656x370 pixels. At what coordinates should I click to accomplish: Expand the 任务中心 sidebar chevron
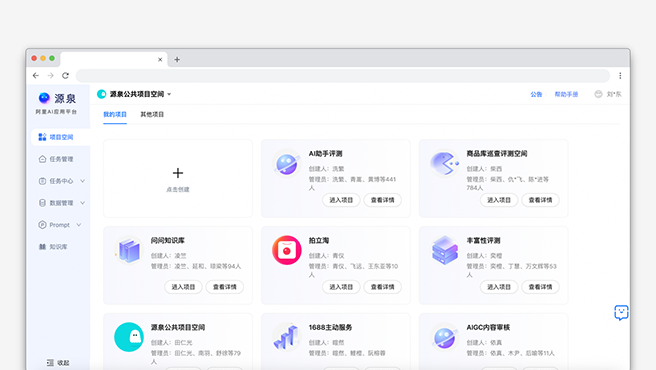pos(82,181)
